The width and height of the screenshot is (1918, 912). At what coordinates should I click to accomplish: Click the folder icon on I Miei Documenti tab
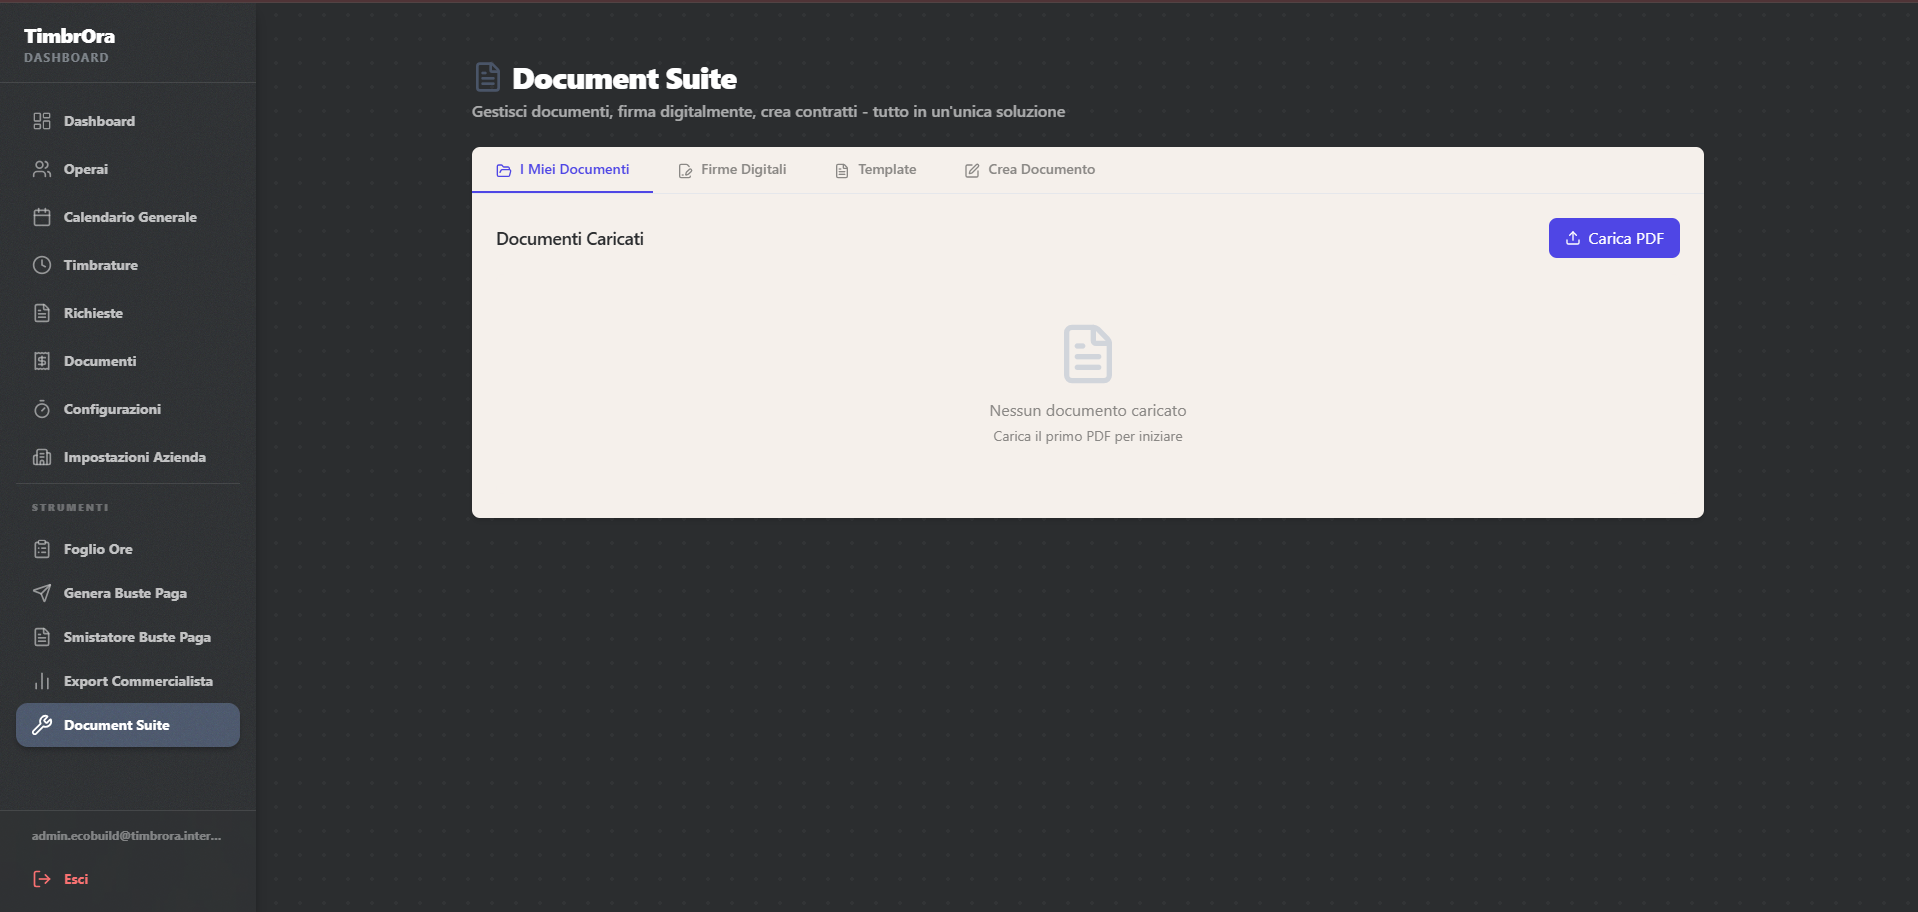coord(504,171)
